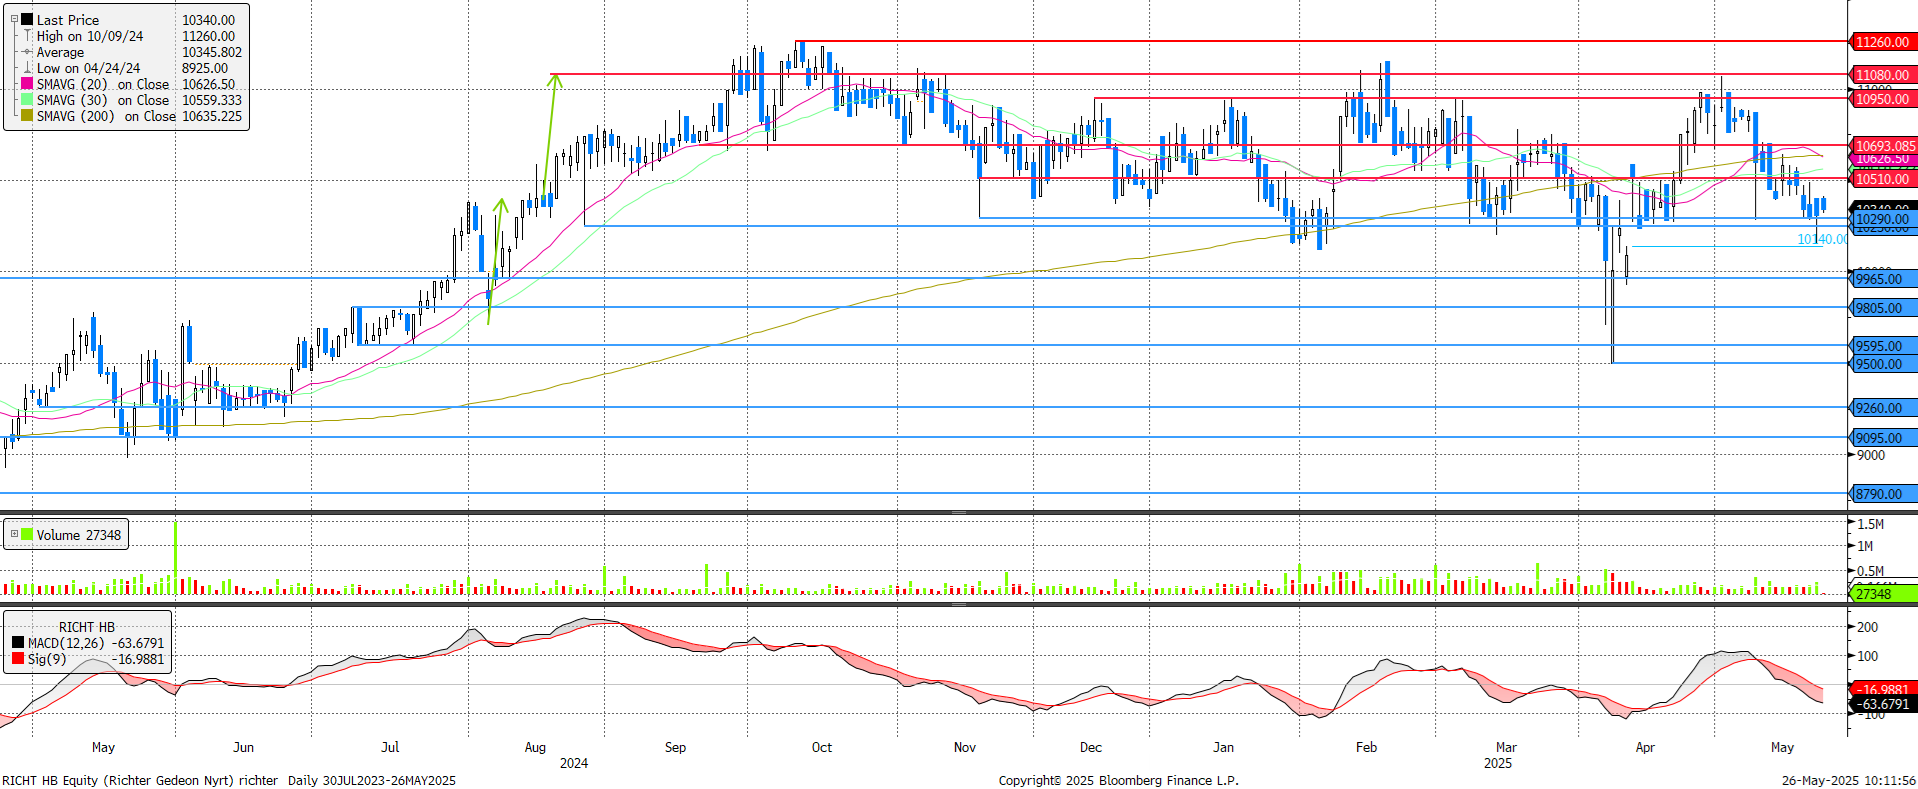
Task: Click the Low marker icon in legend
Action: coord(28,68)
